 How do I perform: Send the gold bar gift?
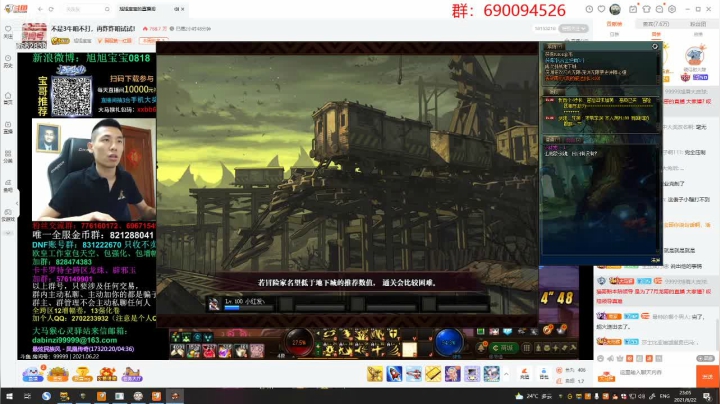(x=433, y=374)
